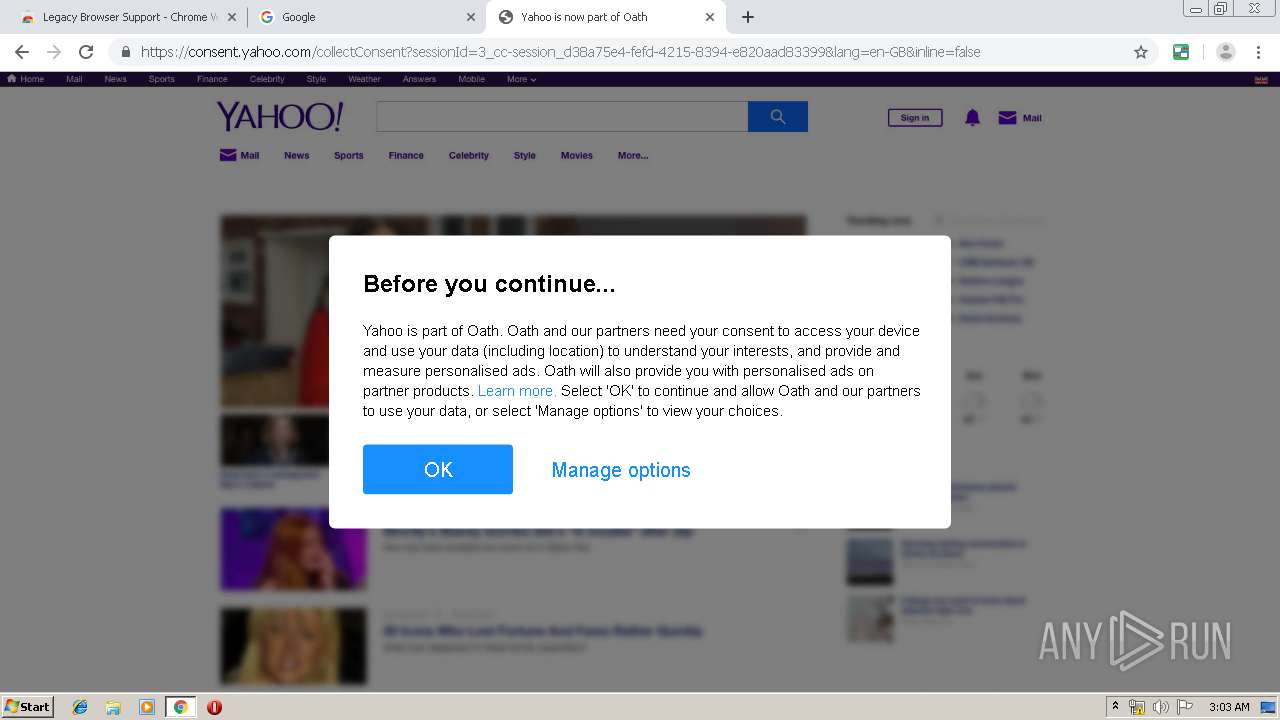Viewport: 1280px width, 720px height.
Task: Click the UK flag icon in top bar
Action: [1260, 79]
